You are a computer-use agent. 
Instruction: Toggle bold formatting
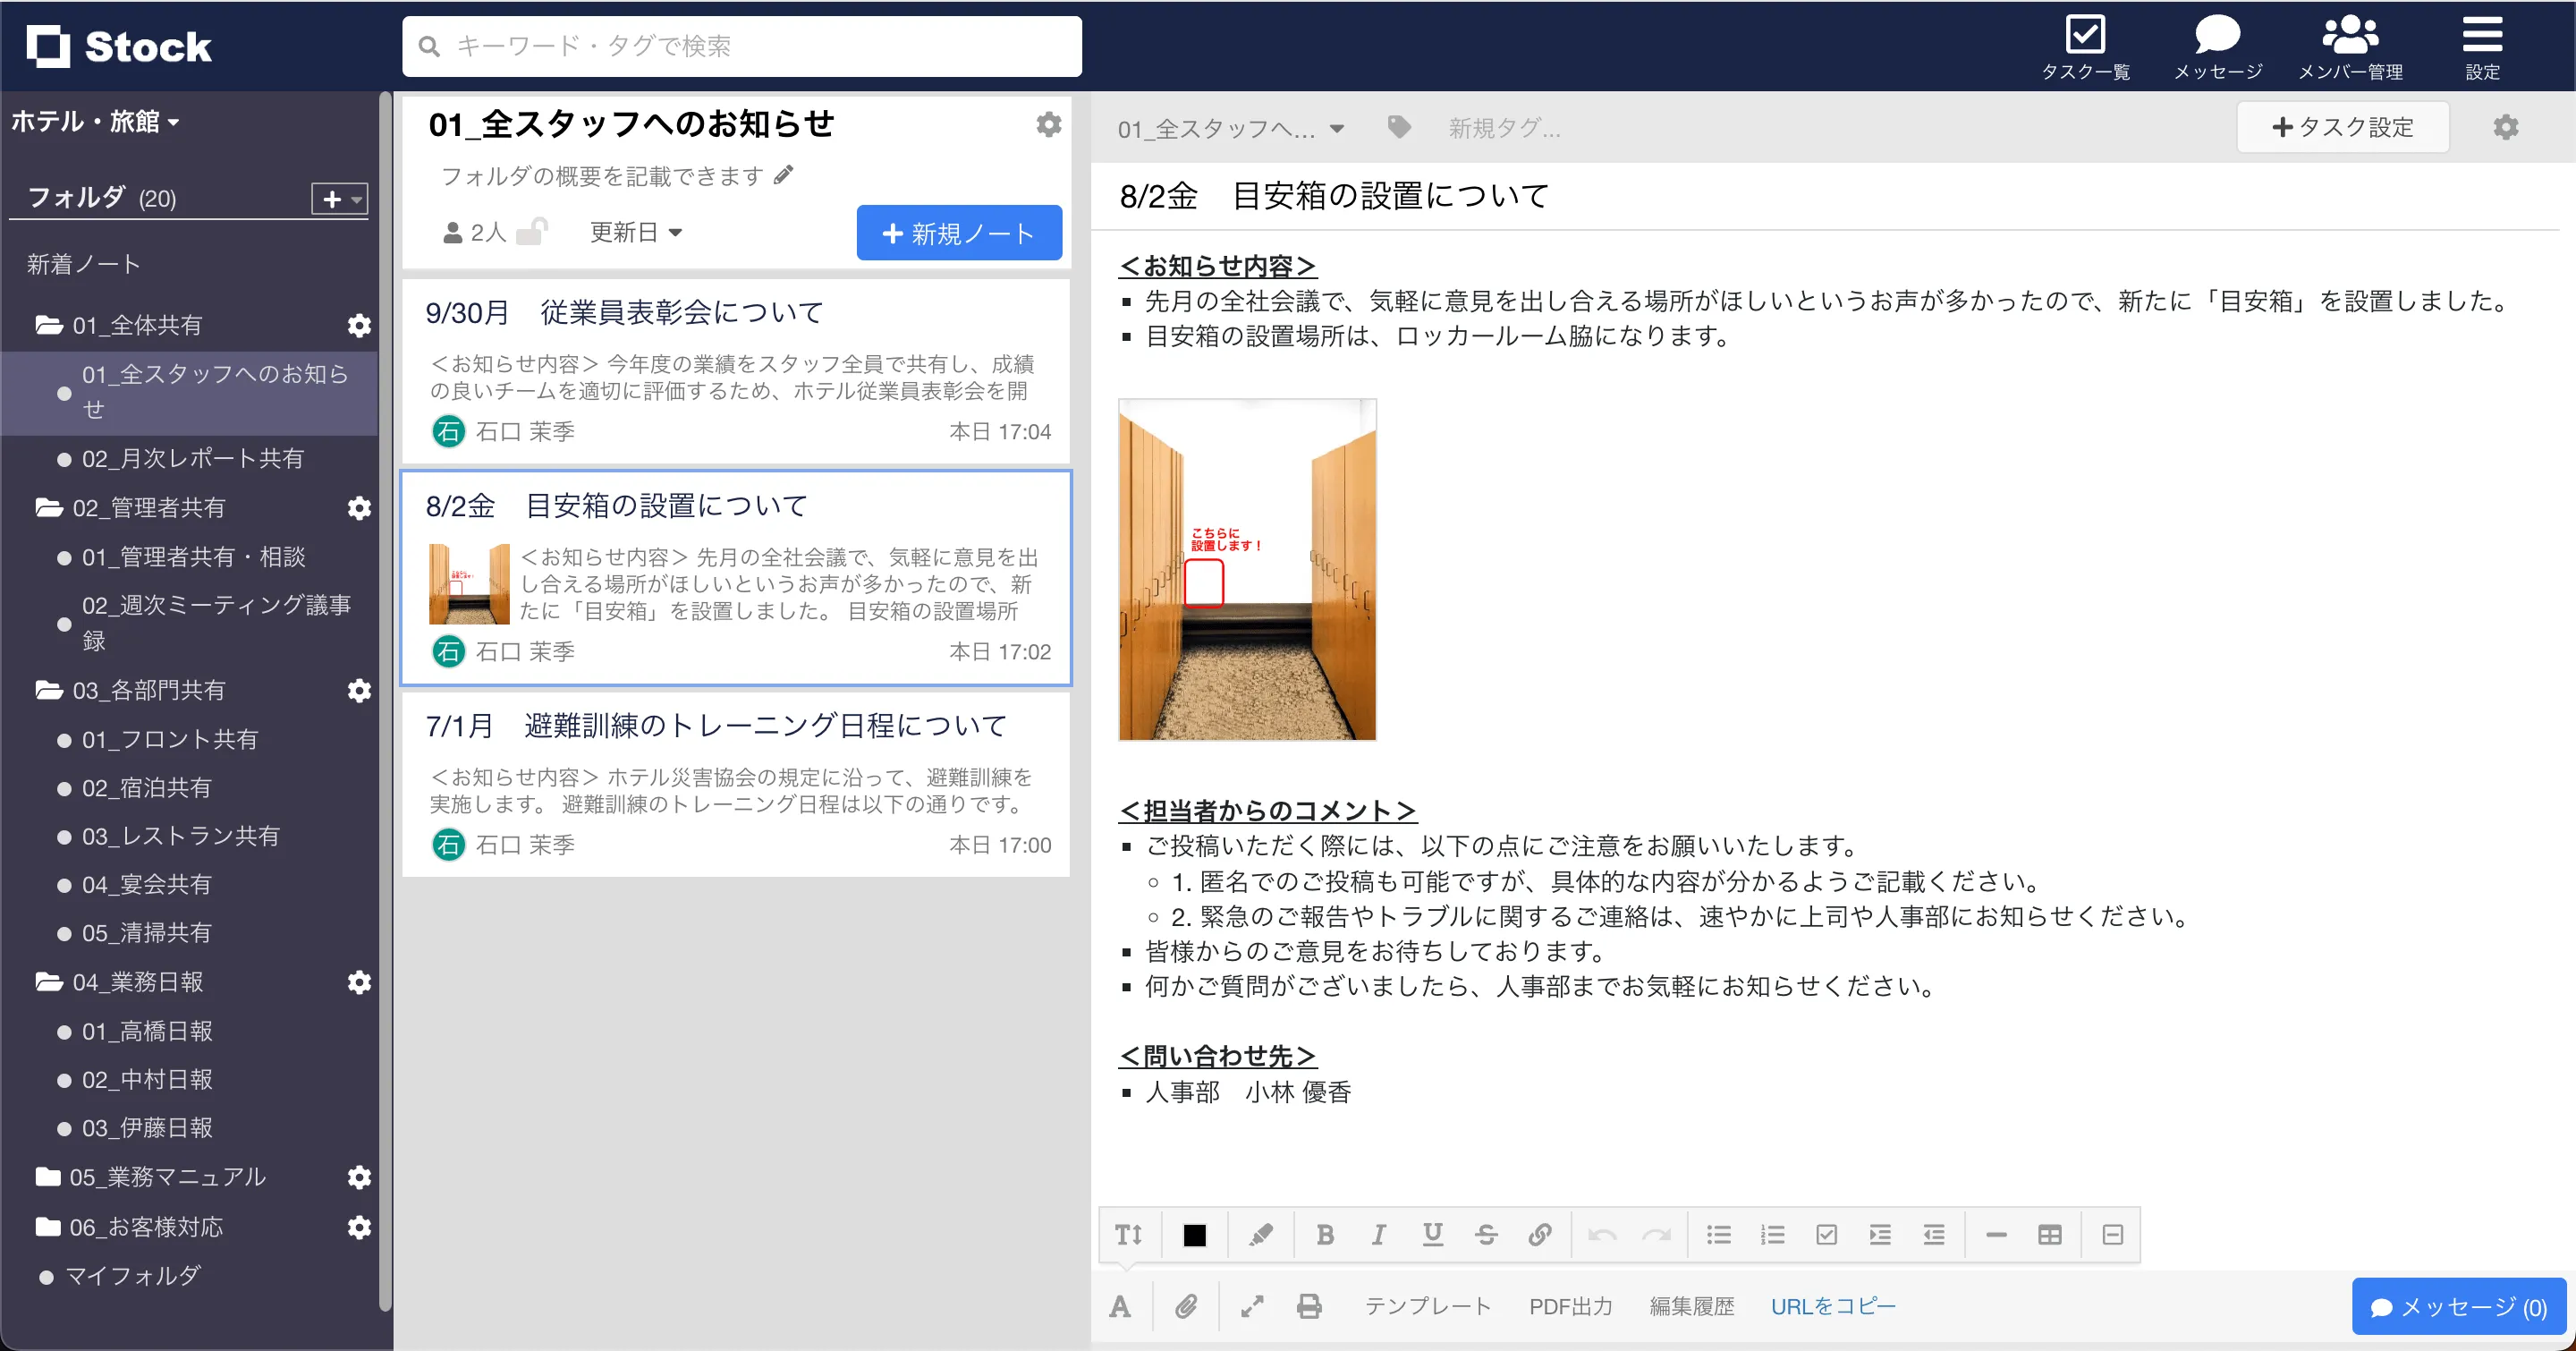point(1325,1235)
